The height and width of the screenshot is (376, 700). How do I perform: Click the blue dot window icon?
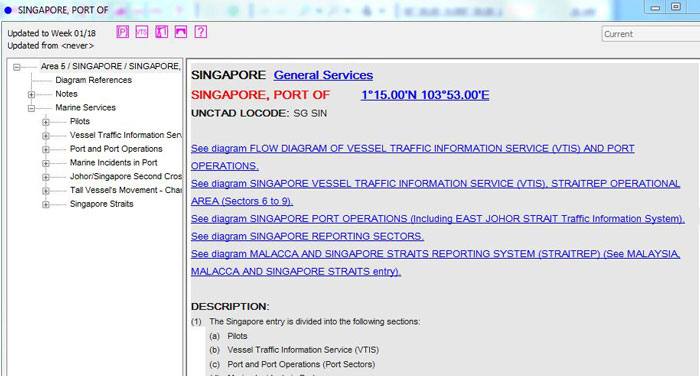pyautogui.click(x=8, y=10)
